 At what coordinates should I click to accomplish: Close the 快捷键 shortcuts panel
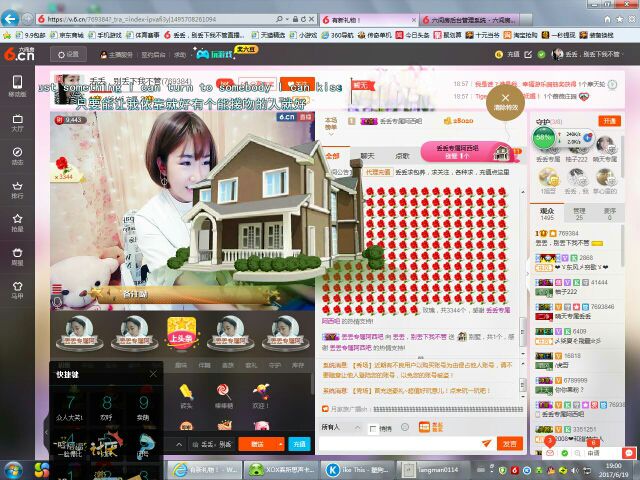[153, 373]
